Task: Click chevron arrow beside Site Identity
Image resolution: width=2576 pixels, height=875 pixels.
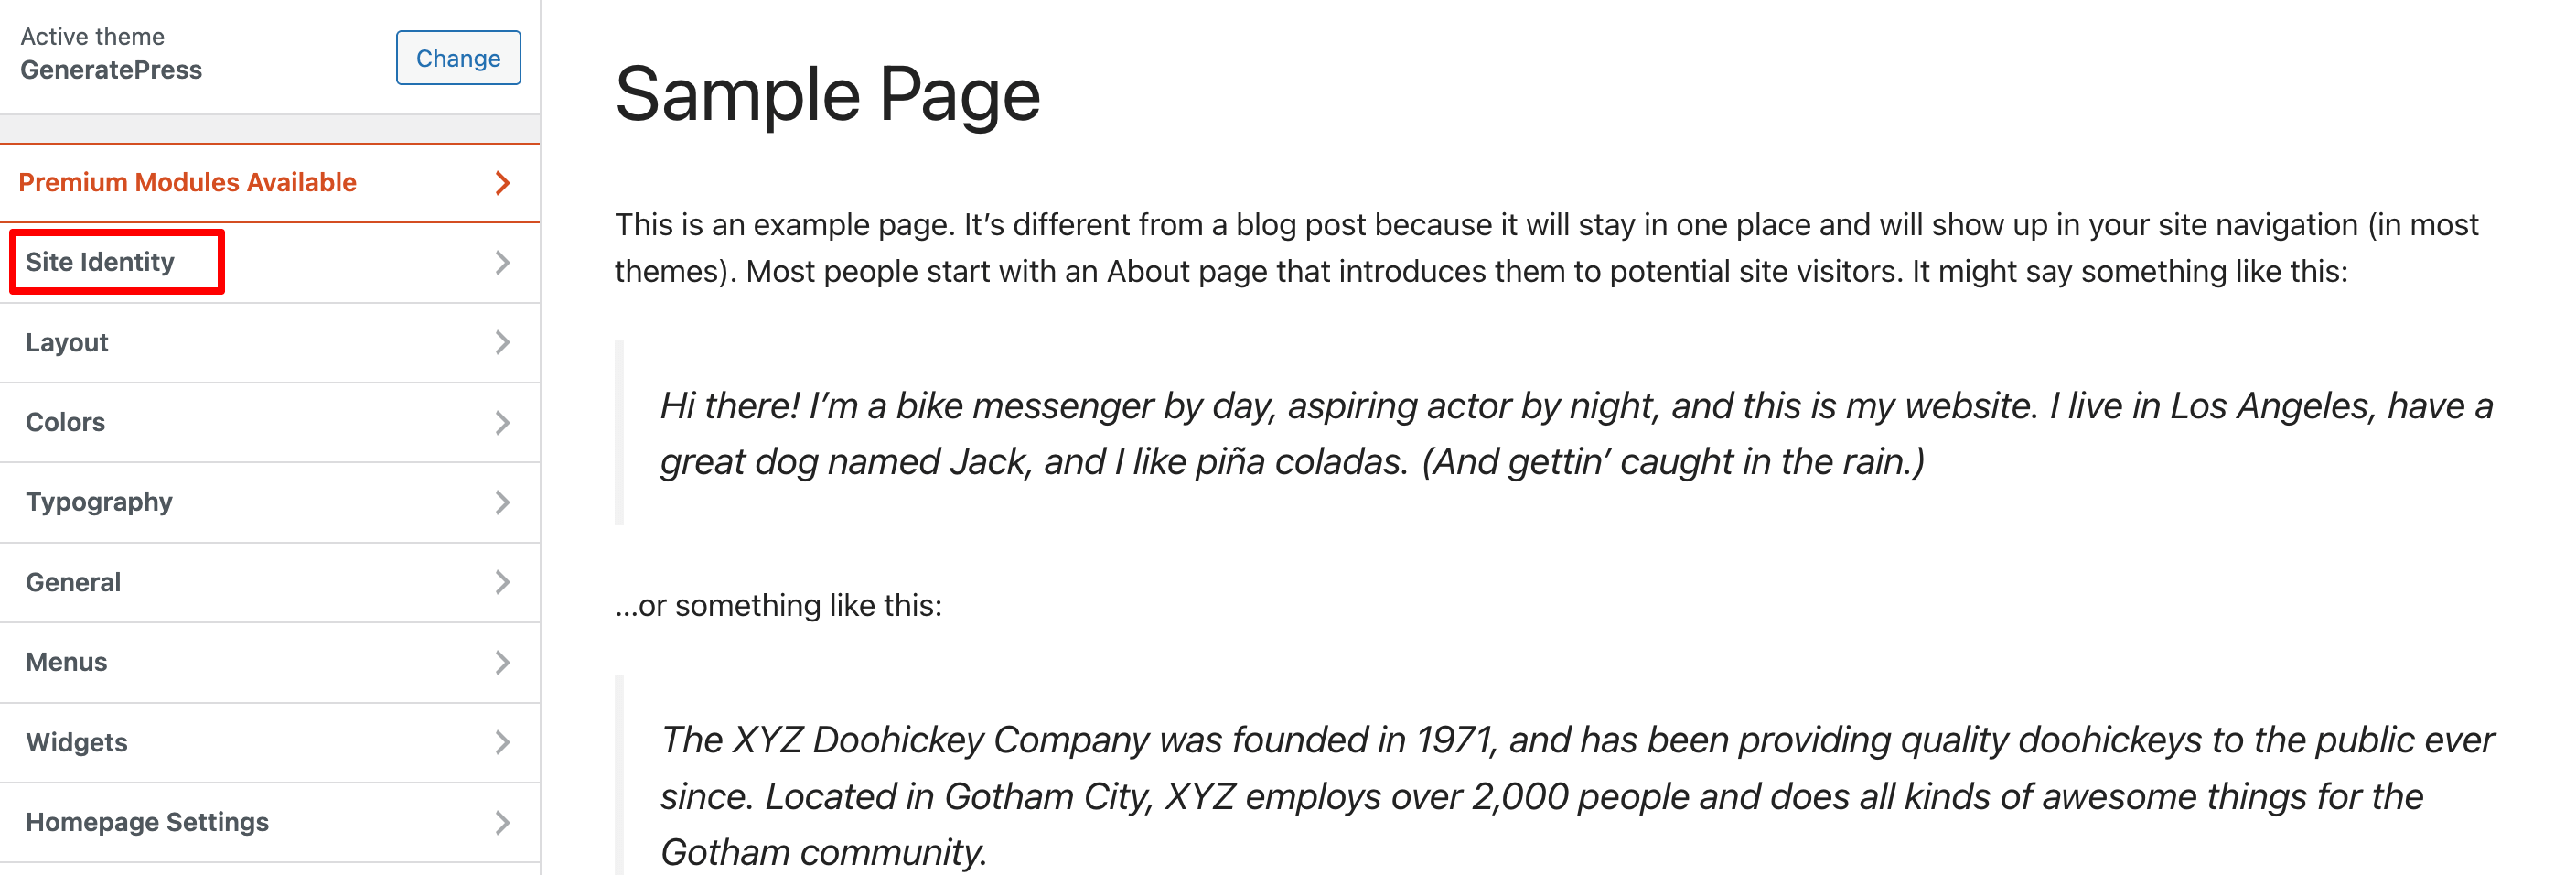Action: [503, 263]
